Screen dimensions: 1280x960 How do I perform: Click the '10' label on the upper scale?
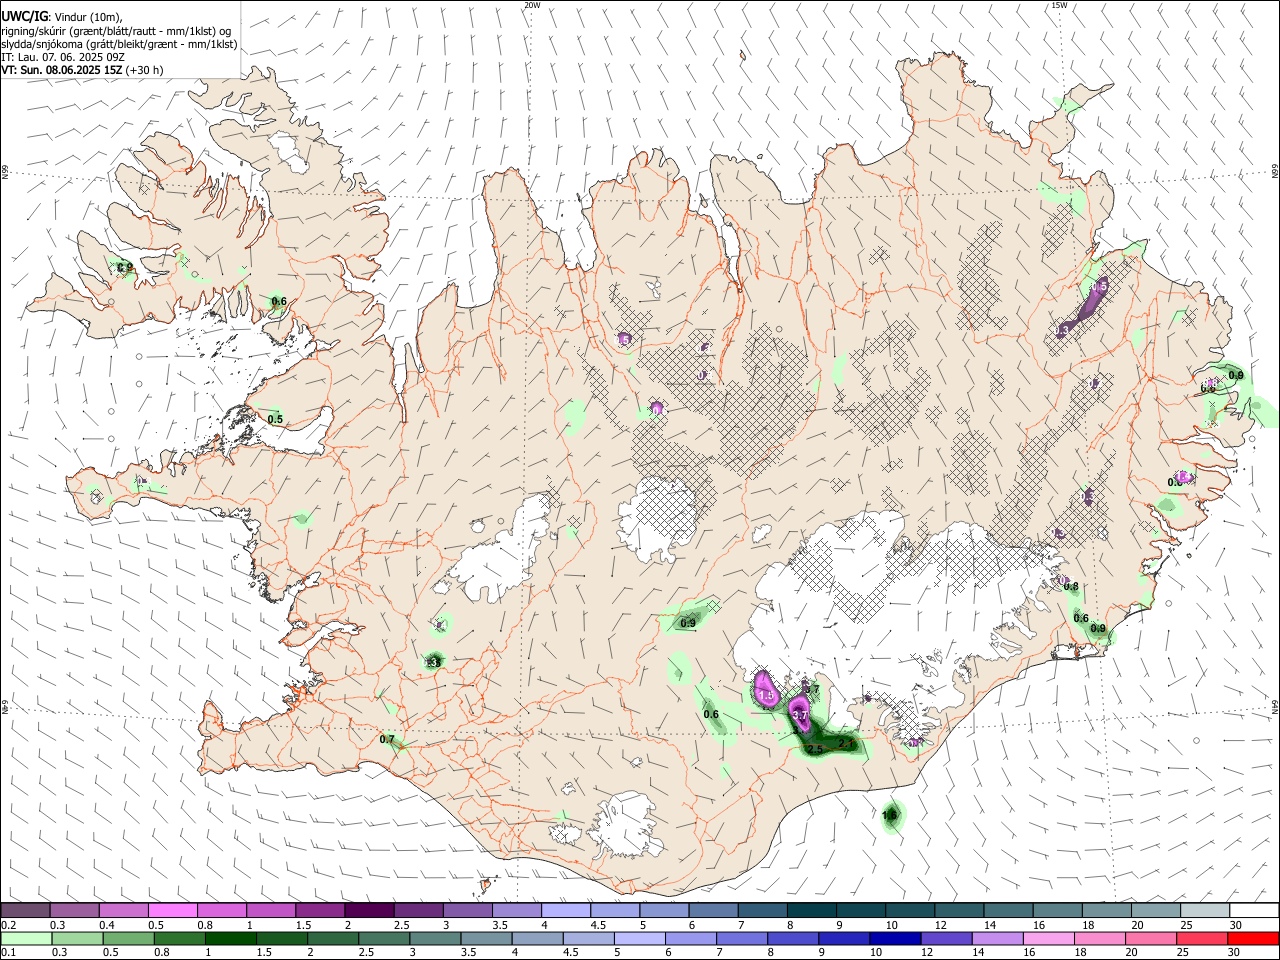(892, 925)
